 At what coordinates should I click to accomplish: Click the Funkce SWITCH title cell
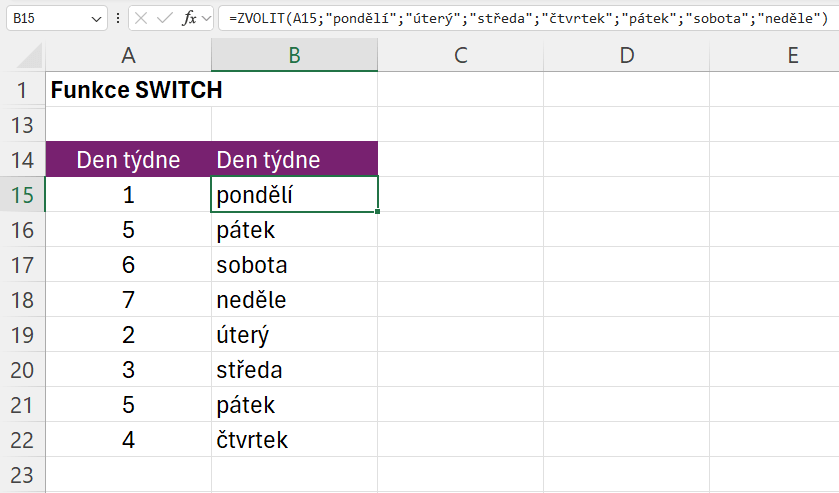coord(136,90)
